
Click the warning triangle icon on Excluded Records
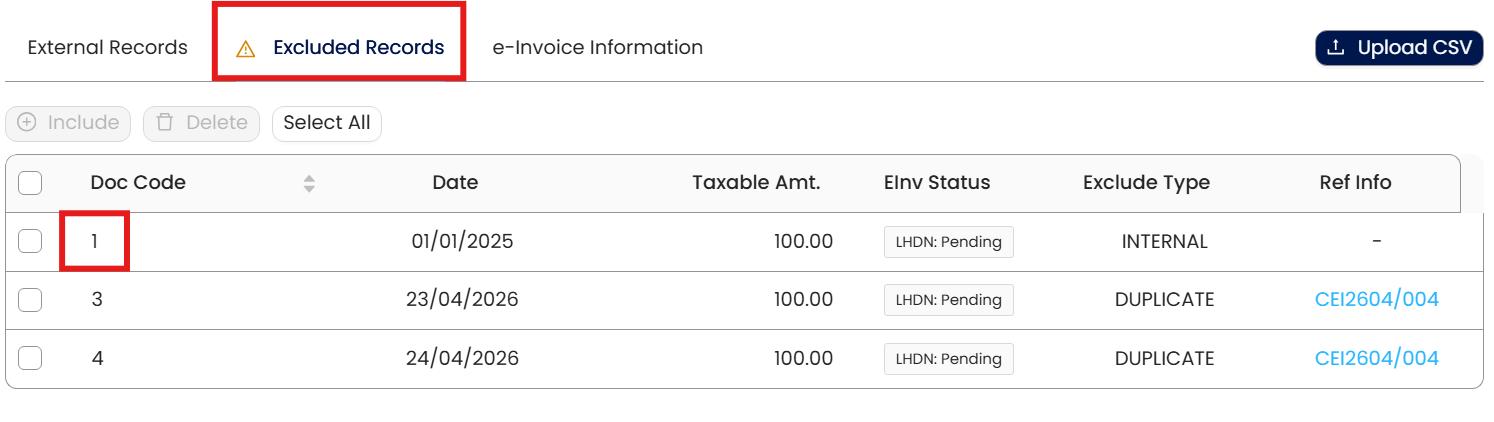[x=245, y=49]
